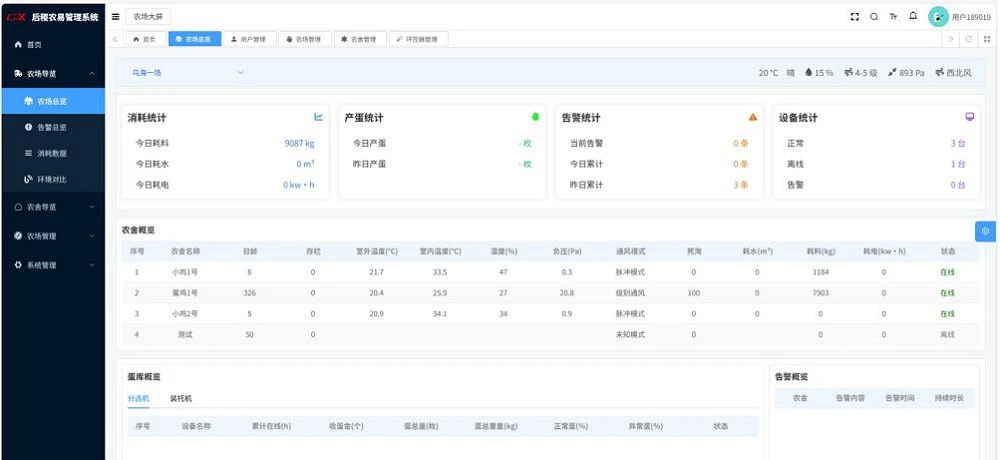Select the 分选机 tab in 蛋库概览
Screen dimensions: 1000x460
click(x=138, y=398)
